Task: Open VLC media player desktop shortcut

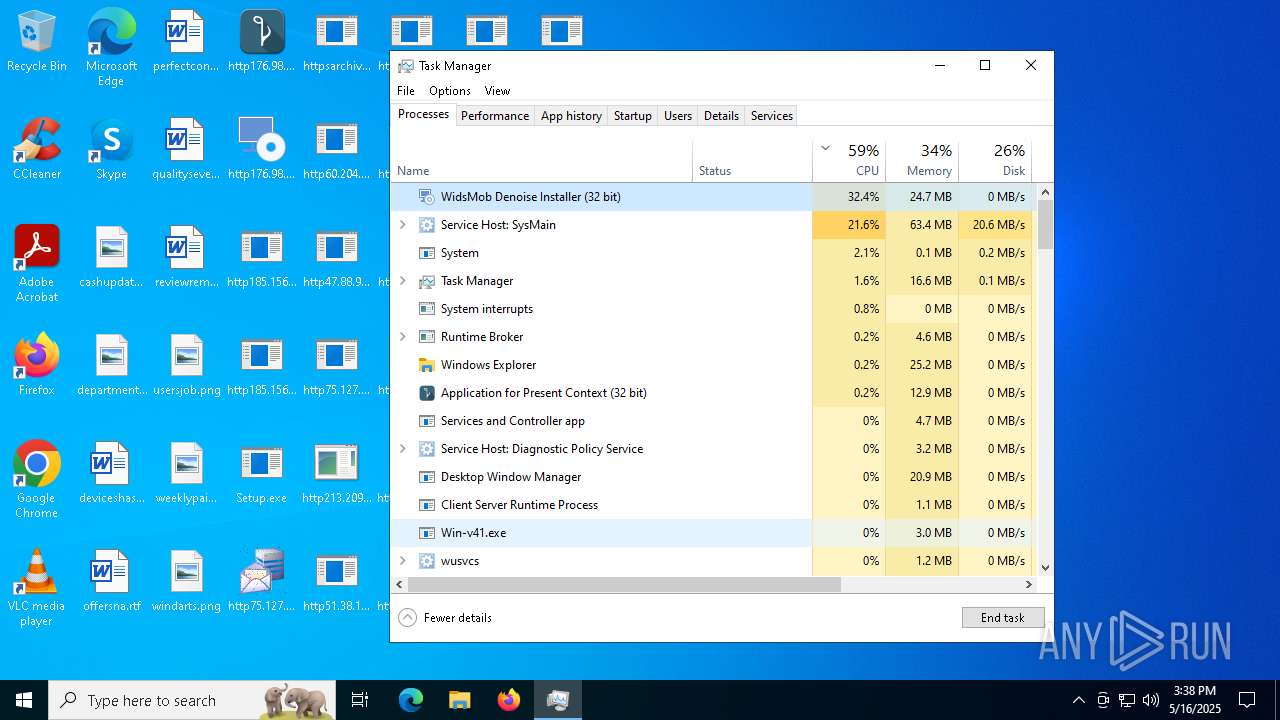Action: point(37,587)
